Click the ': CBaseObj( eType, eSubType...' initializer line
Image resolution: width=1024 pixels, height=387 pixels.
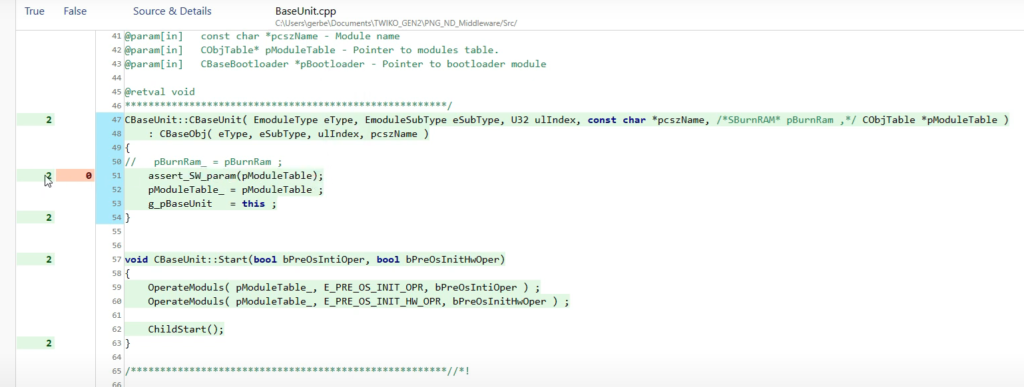(x=290, y=134)
